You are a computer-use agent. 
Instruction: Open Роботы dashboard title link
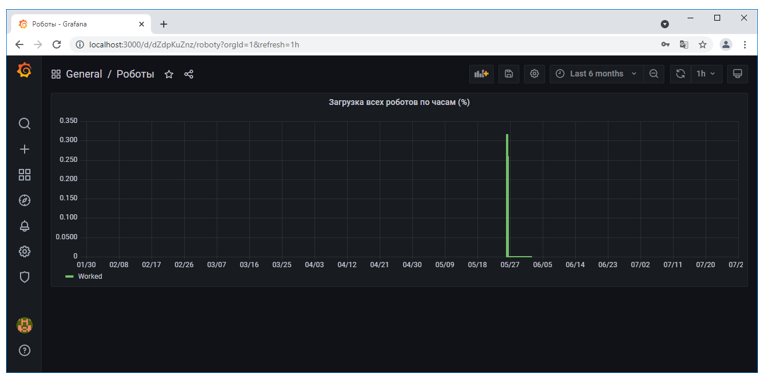click(x=135, y=74)
